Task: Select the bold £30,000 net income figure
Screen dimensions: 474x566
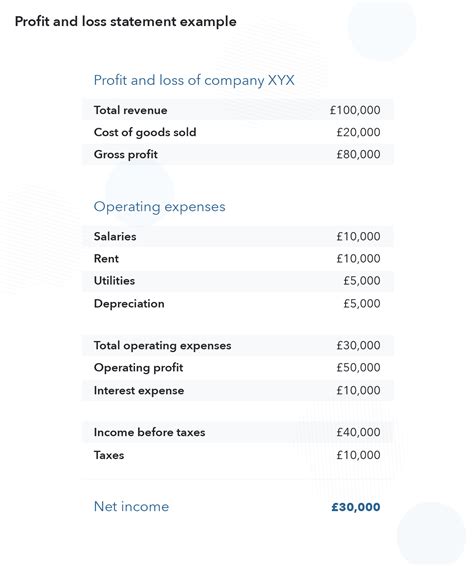Action: (x=356, y=507)
